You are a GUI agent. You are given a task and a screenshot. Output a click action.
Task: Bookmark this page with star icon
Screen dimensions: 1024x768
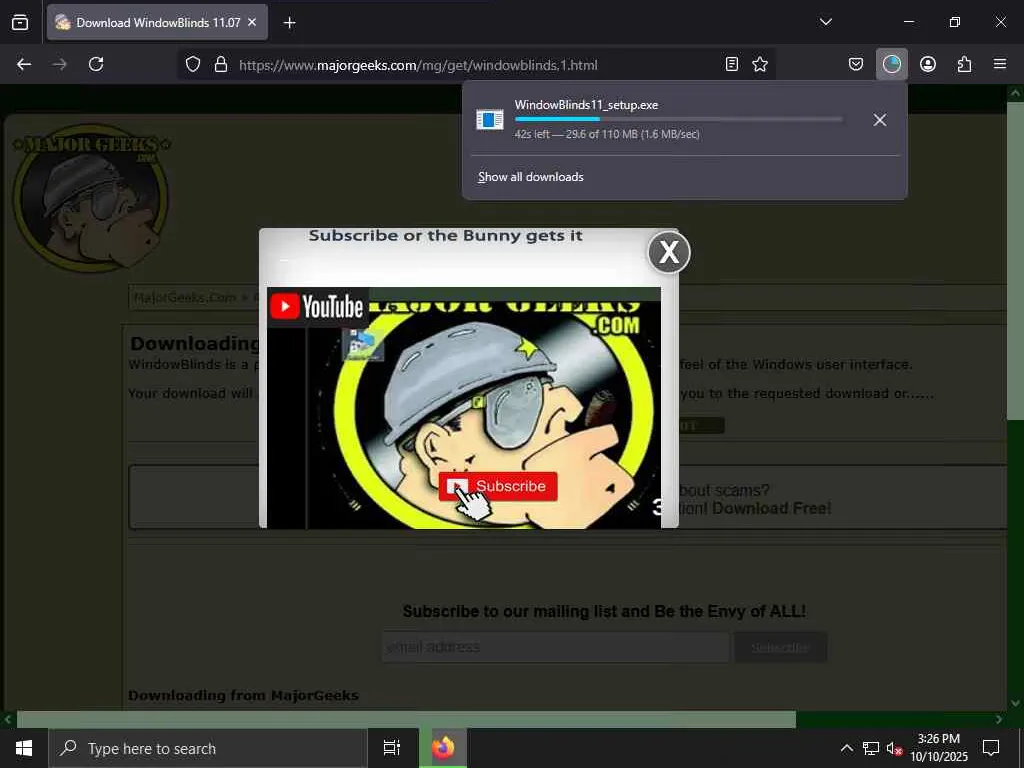pyautogui.click(x=760, y=64)
